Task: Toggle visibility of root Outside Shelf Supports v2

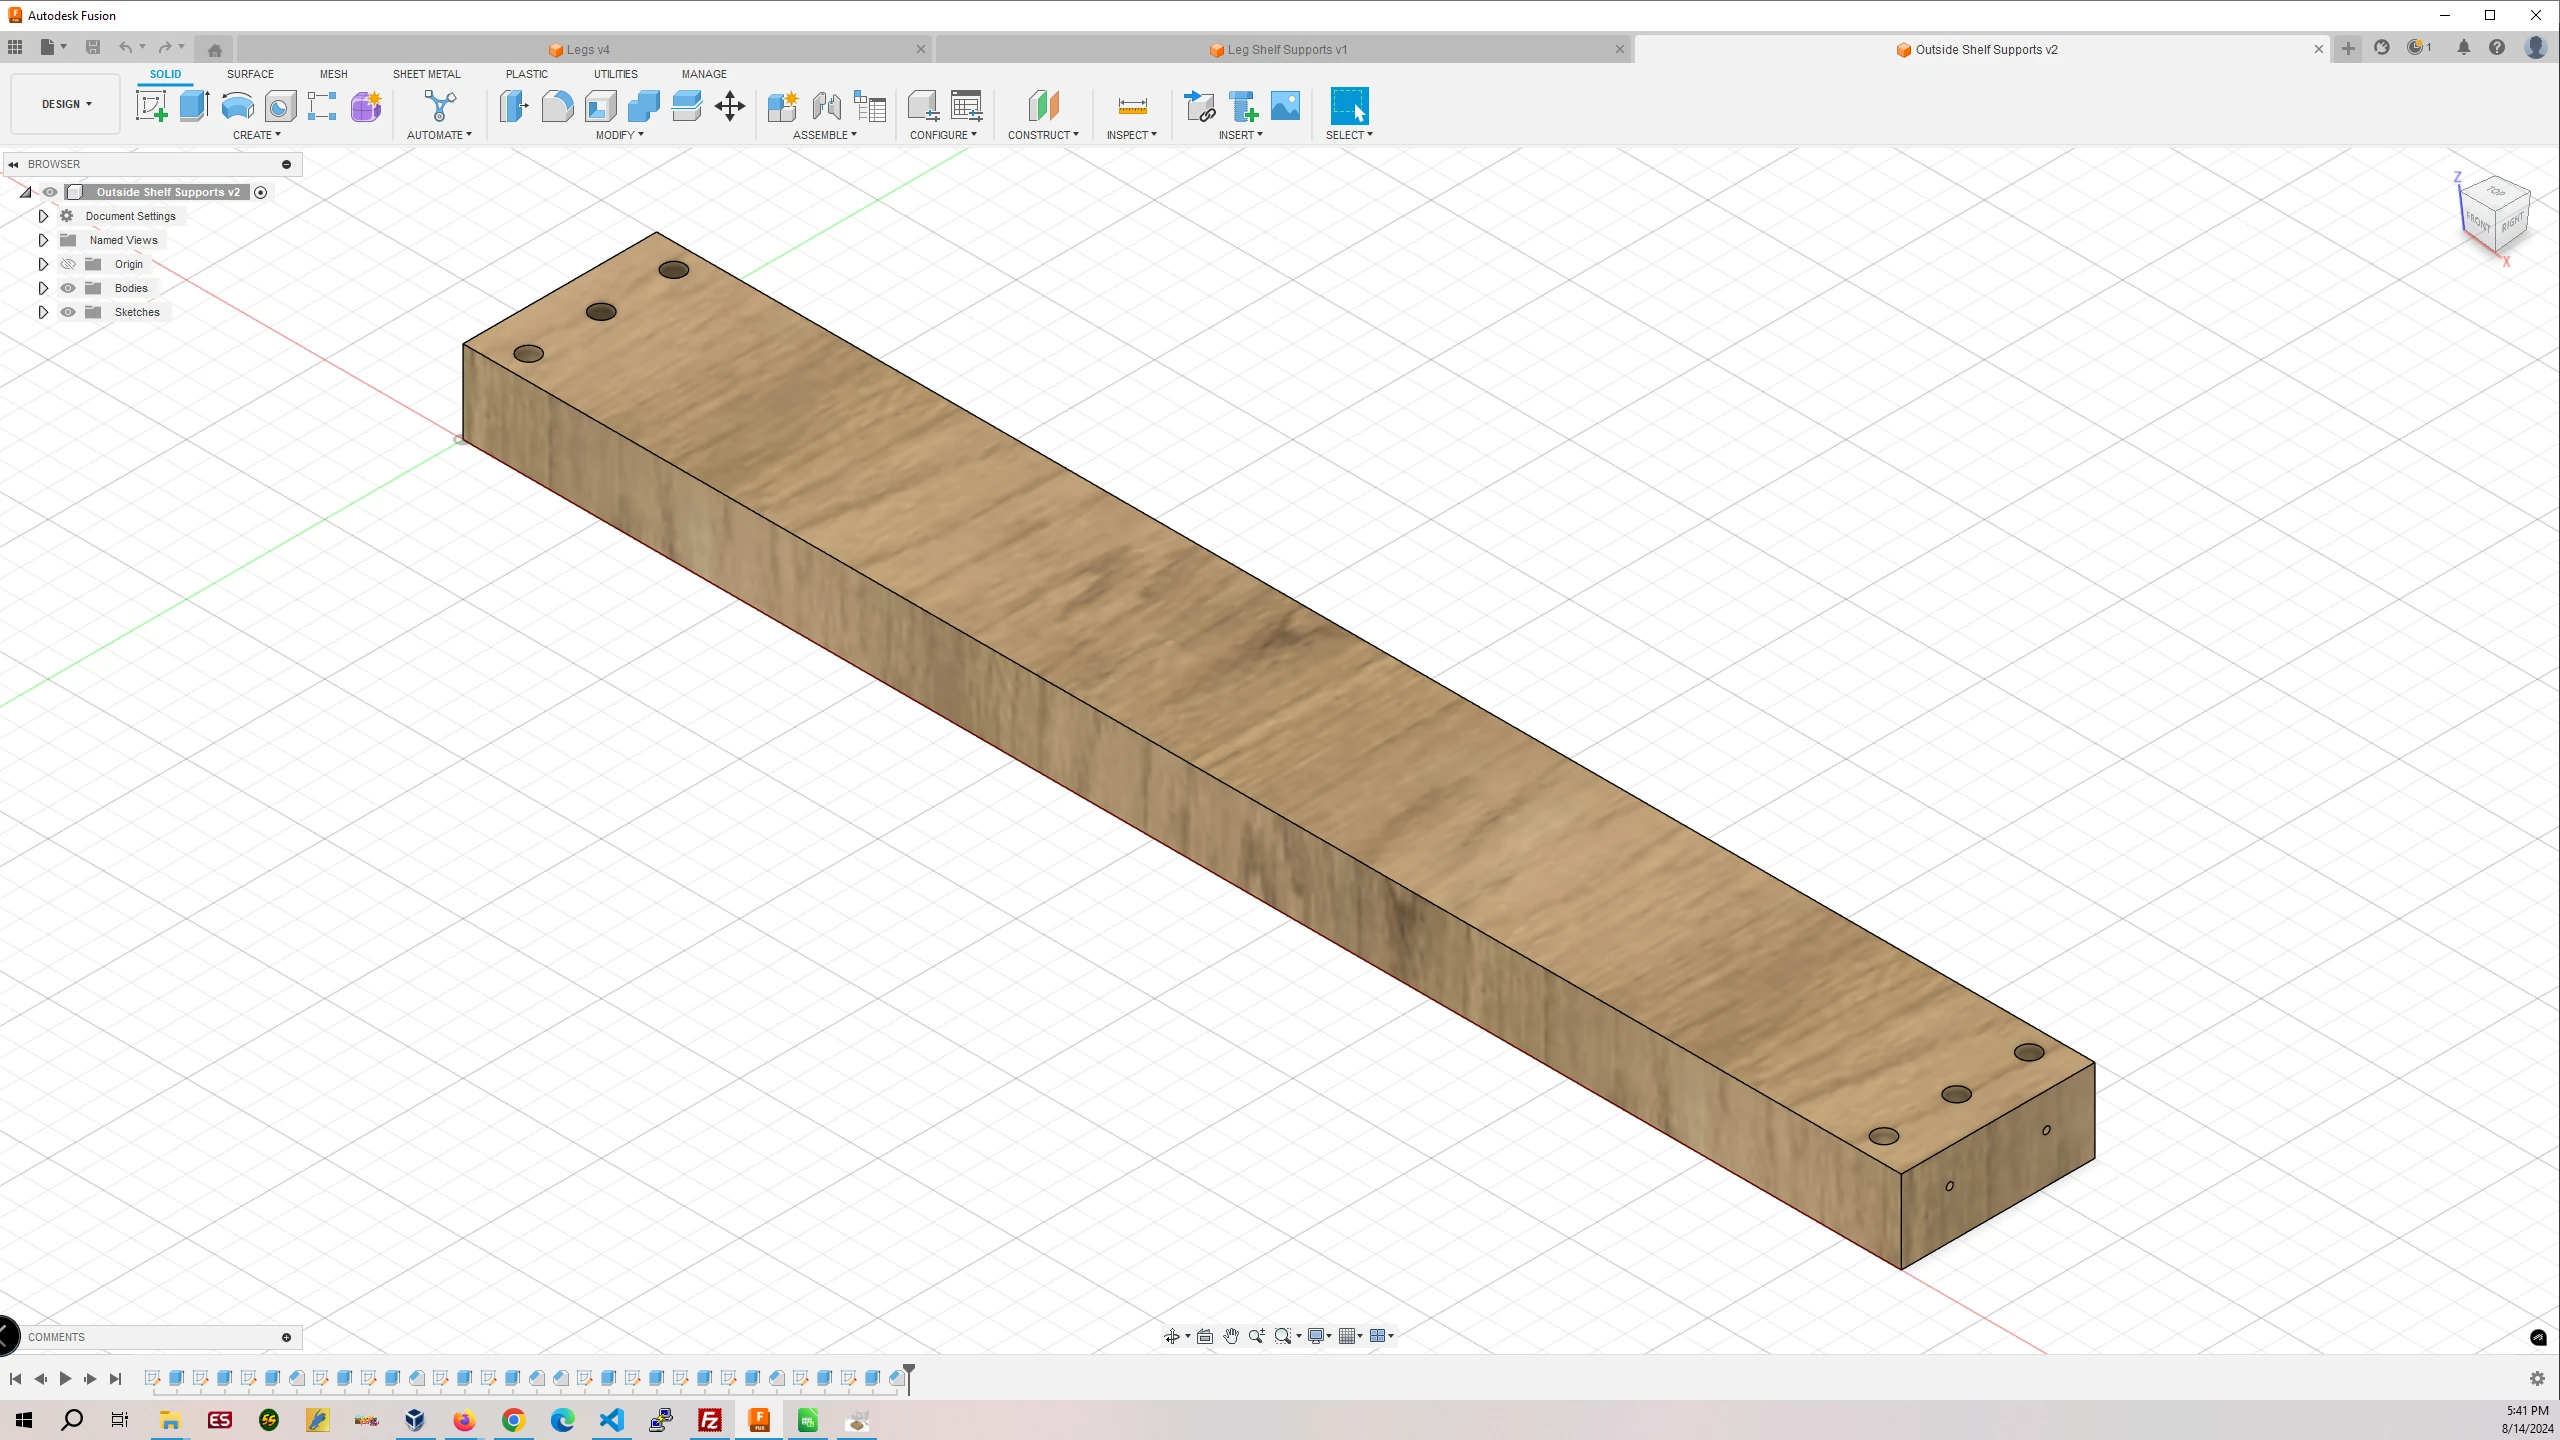Action: pyautogui.click(x=50, y=192)
